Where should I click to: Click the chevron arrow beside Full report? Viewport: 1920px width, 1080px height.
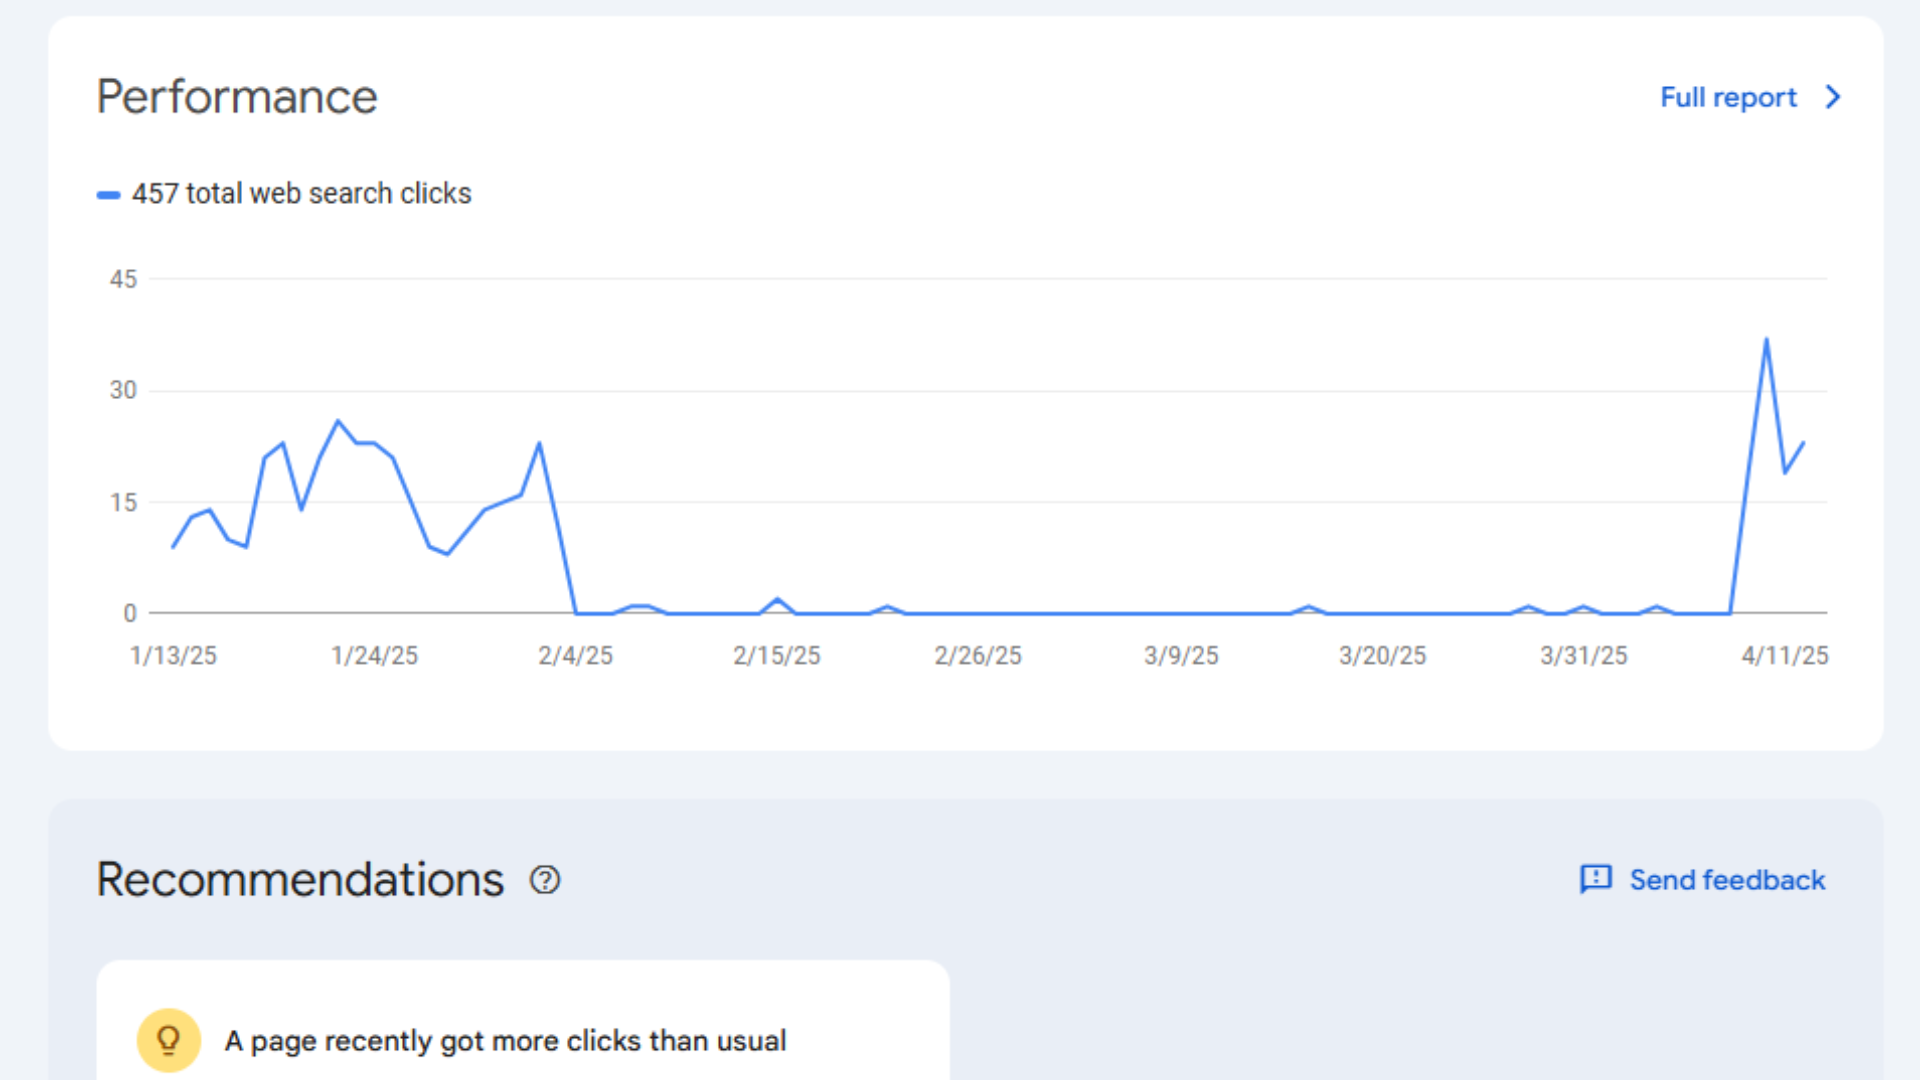pyautogui.click(x=1833, y=97)
